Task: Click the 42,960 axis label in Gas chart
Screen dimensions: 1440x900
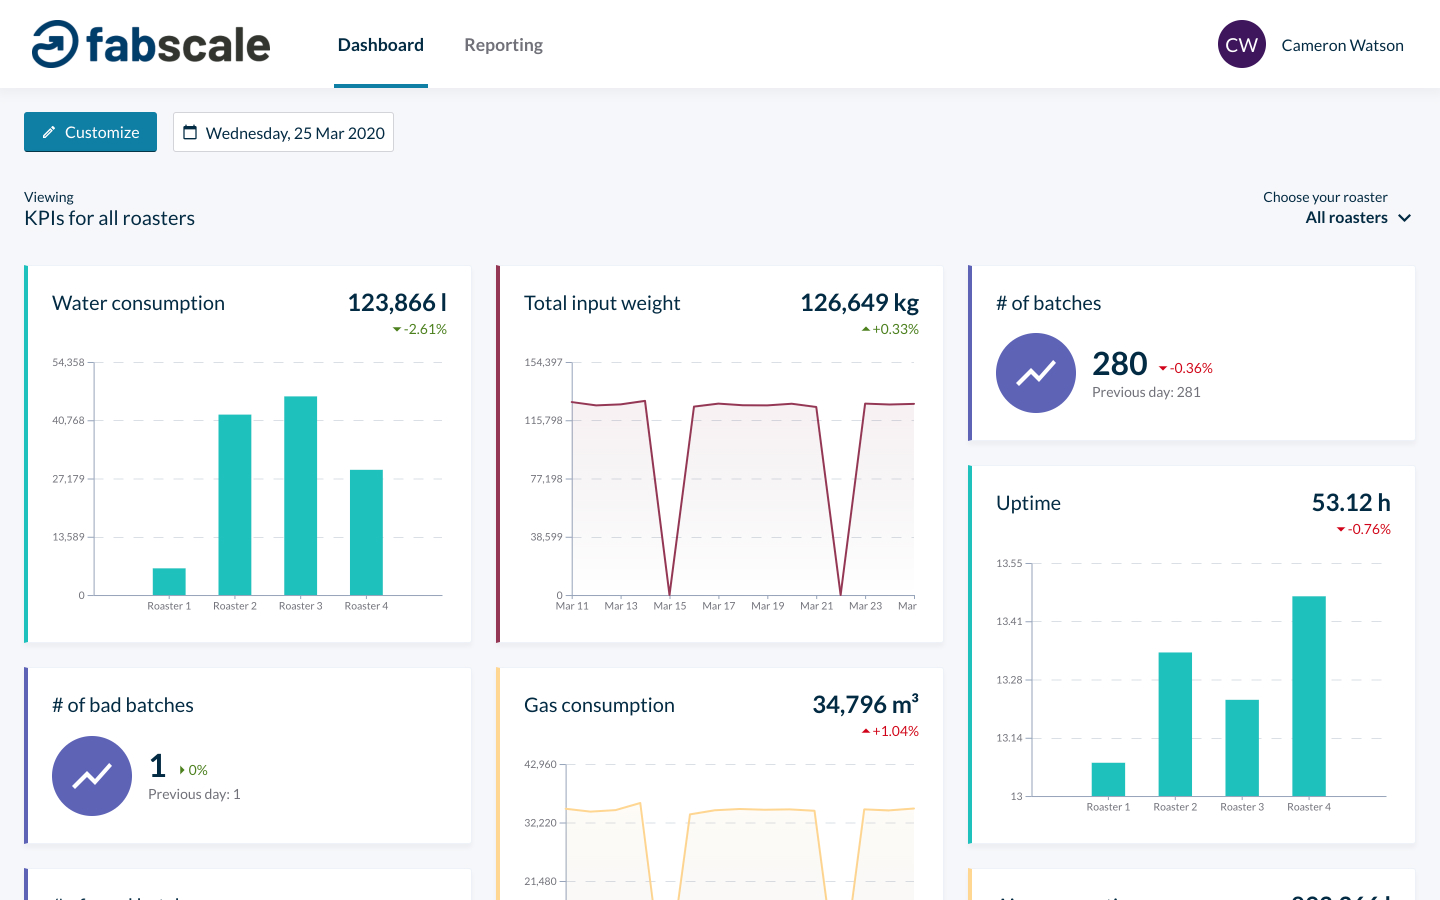Action: 540,764
